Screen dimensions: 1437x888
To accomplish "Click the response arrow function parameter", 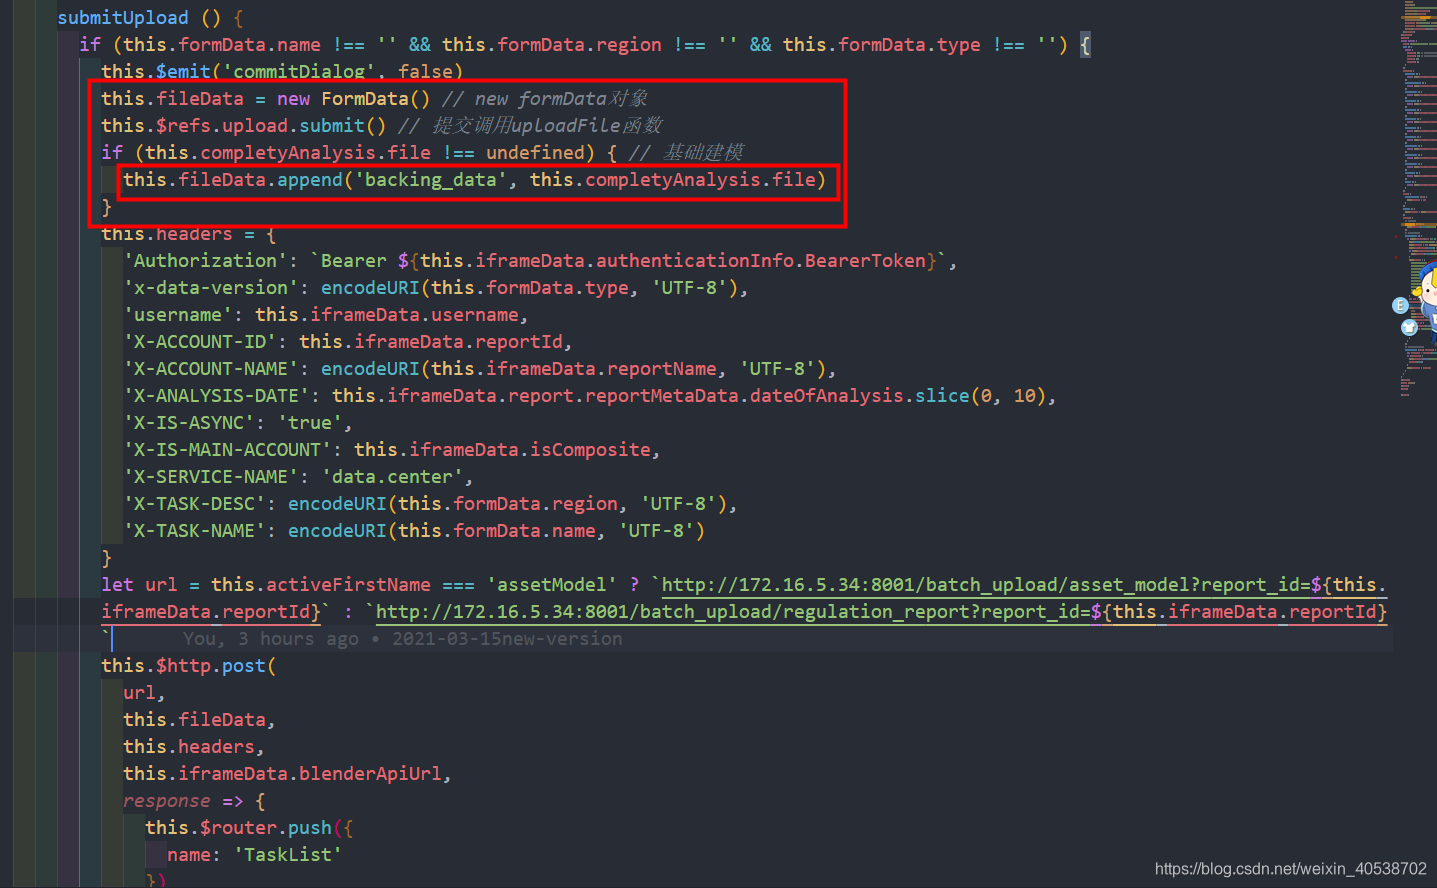I will 166,799.
